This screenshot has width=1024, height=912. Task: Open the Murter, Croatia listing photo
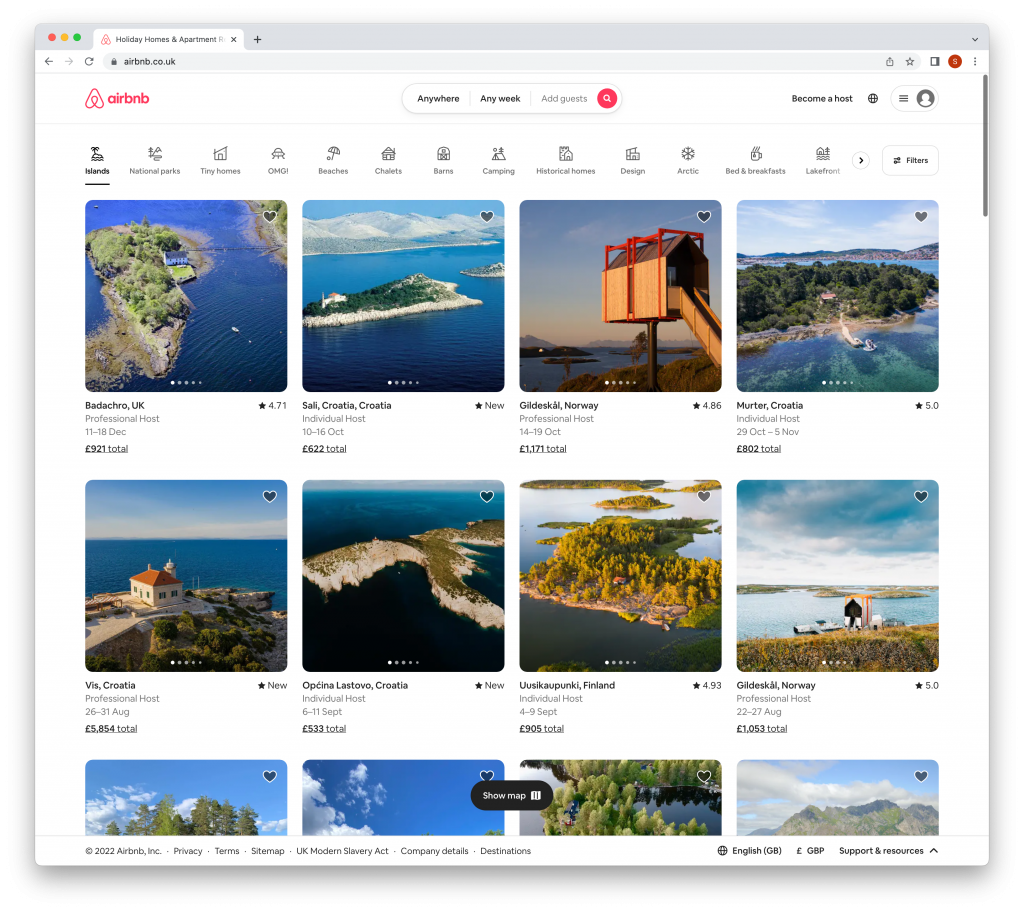[x=837, y=296]
